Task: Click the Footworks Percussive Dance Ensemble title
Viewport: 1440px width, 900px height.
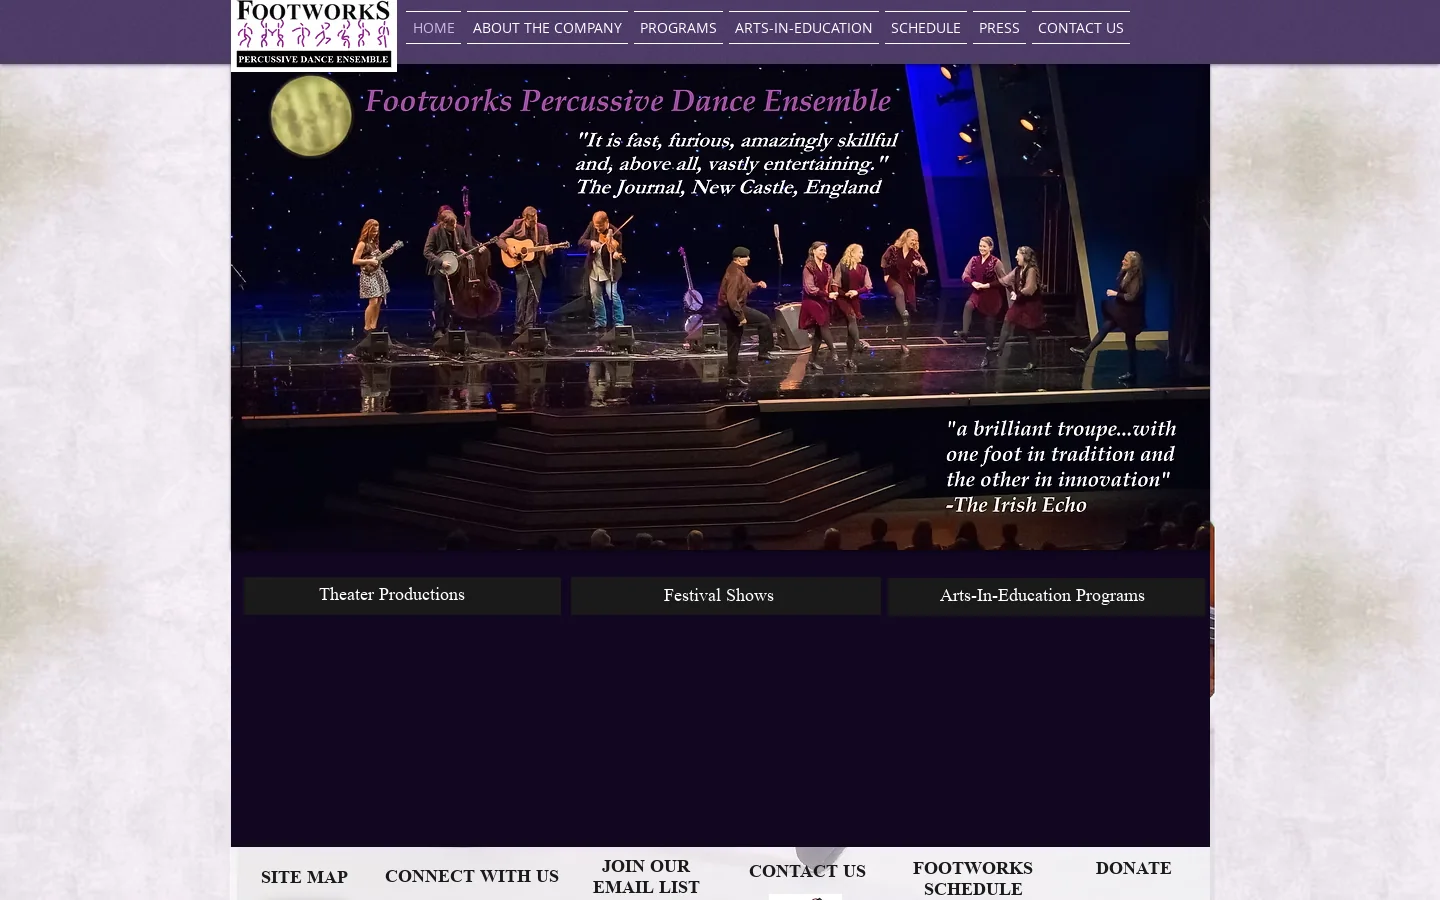Action: tap(628, 100)
